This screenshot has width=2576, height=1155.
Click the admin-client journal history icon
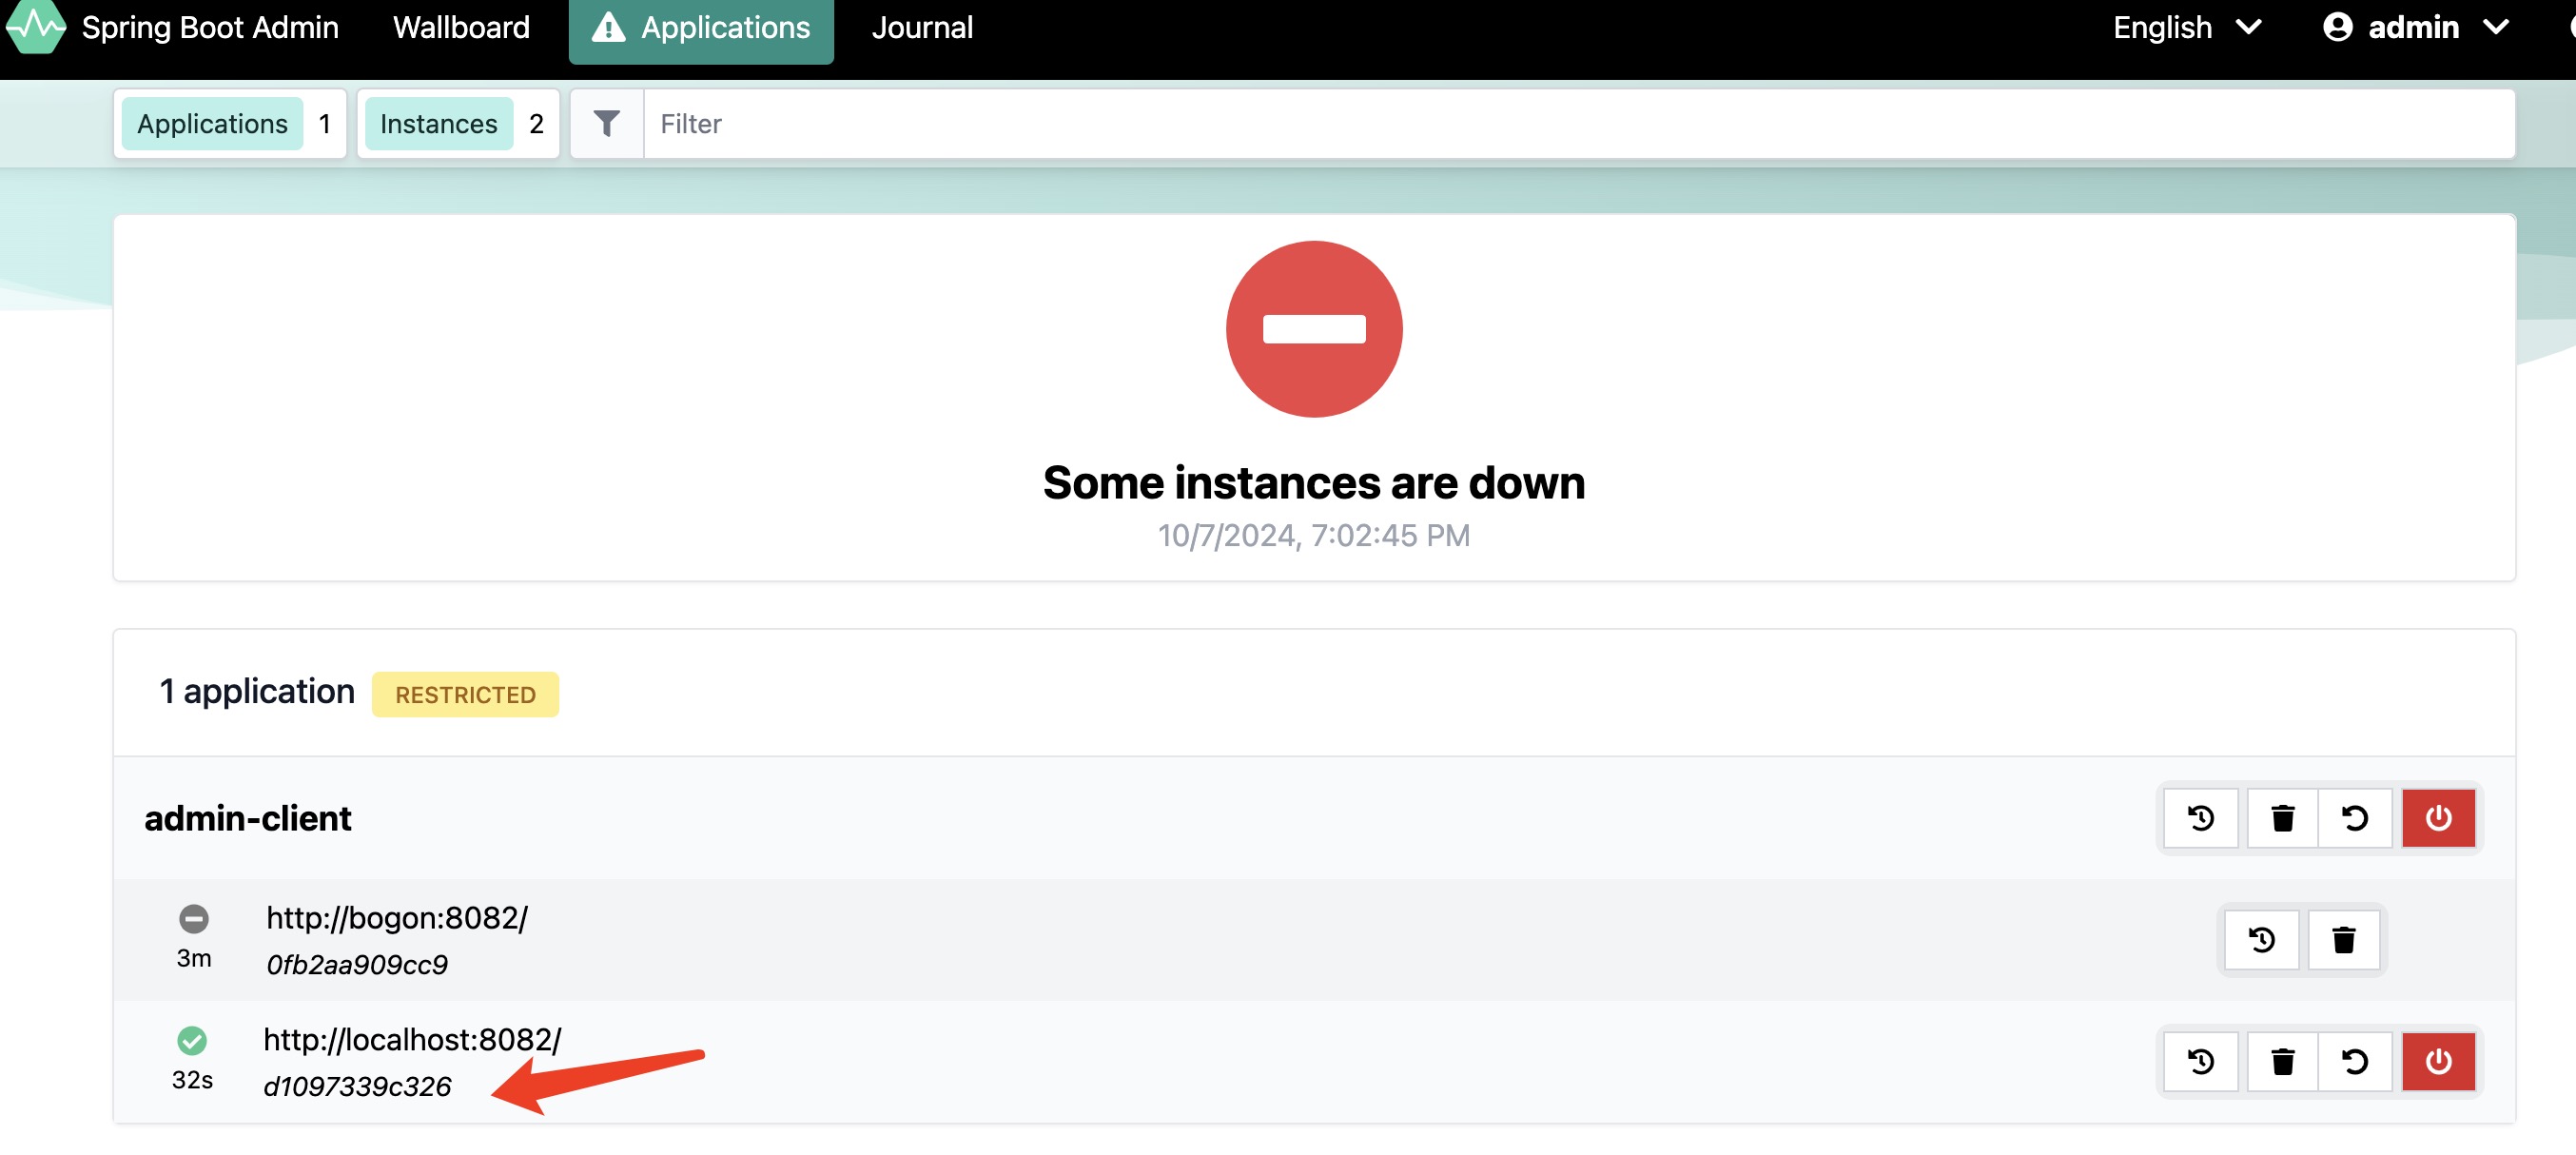[x=2200, y=818]
